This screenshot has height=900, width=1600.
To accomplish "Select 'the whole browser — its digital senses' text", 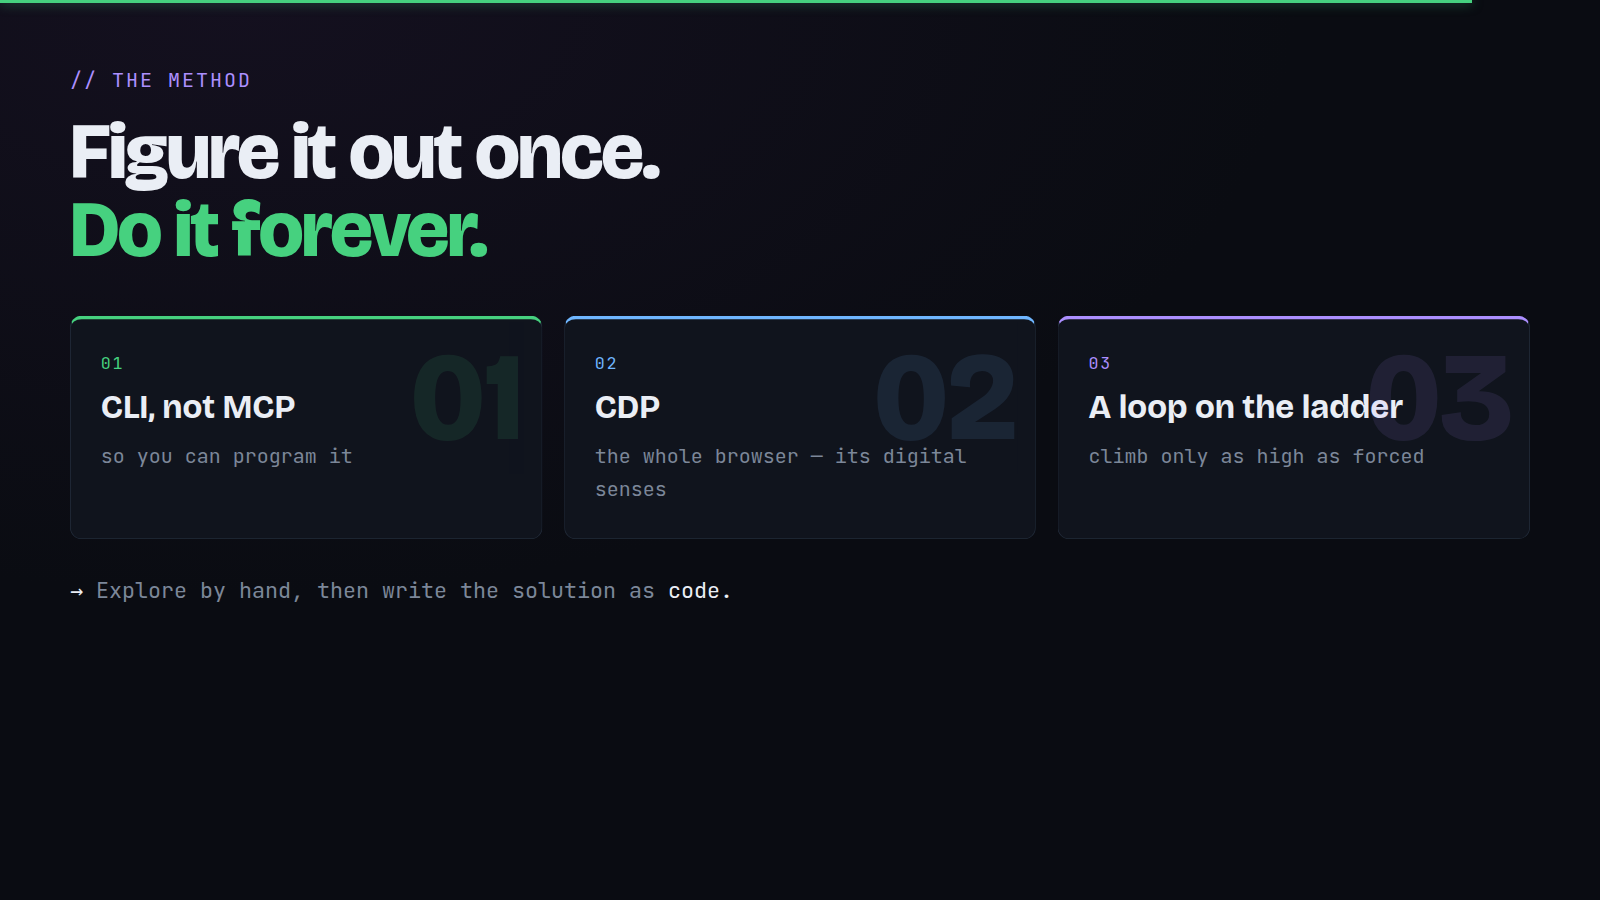I will (781, 472).
